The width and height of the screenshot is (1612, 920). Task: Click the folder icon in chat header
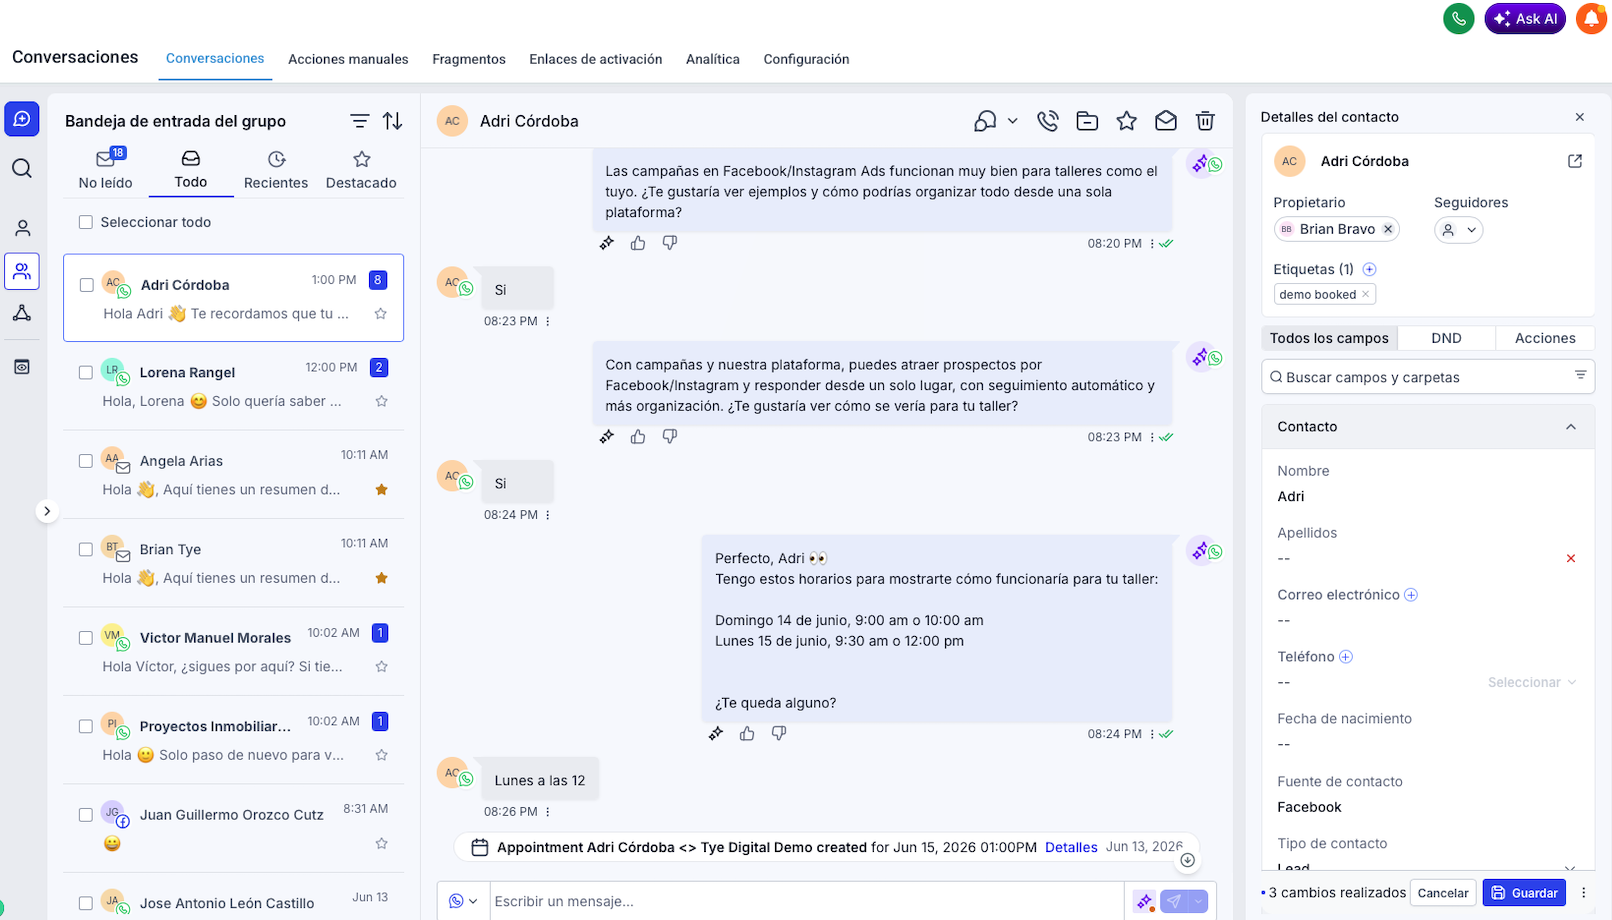pyautogui.click(x=1087, y=121)
